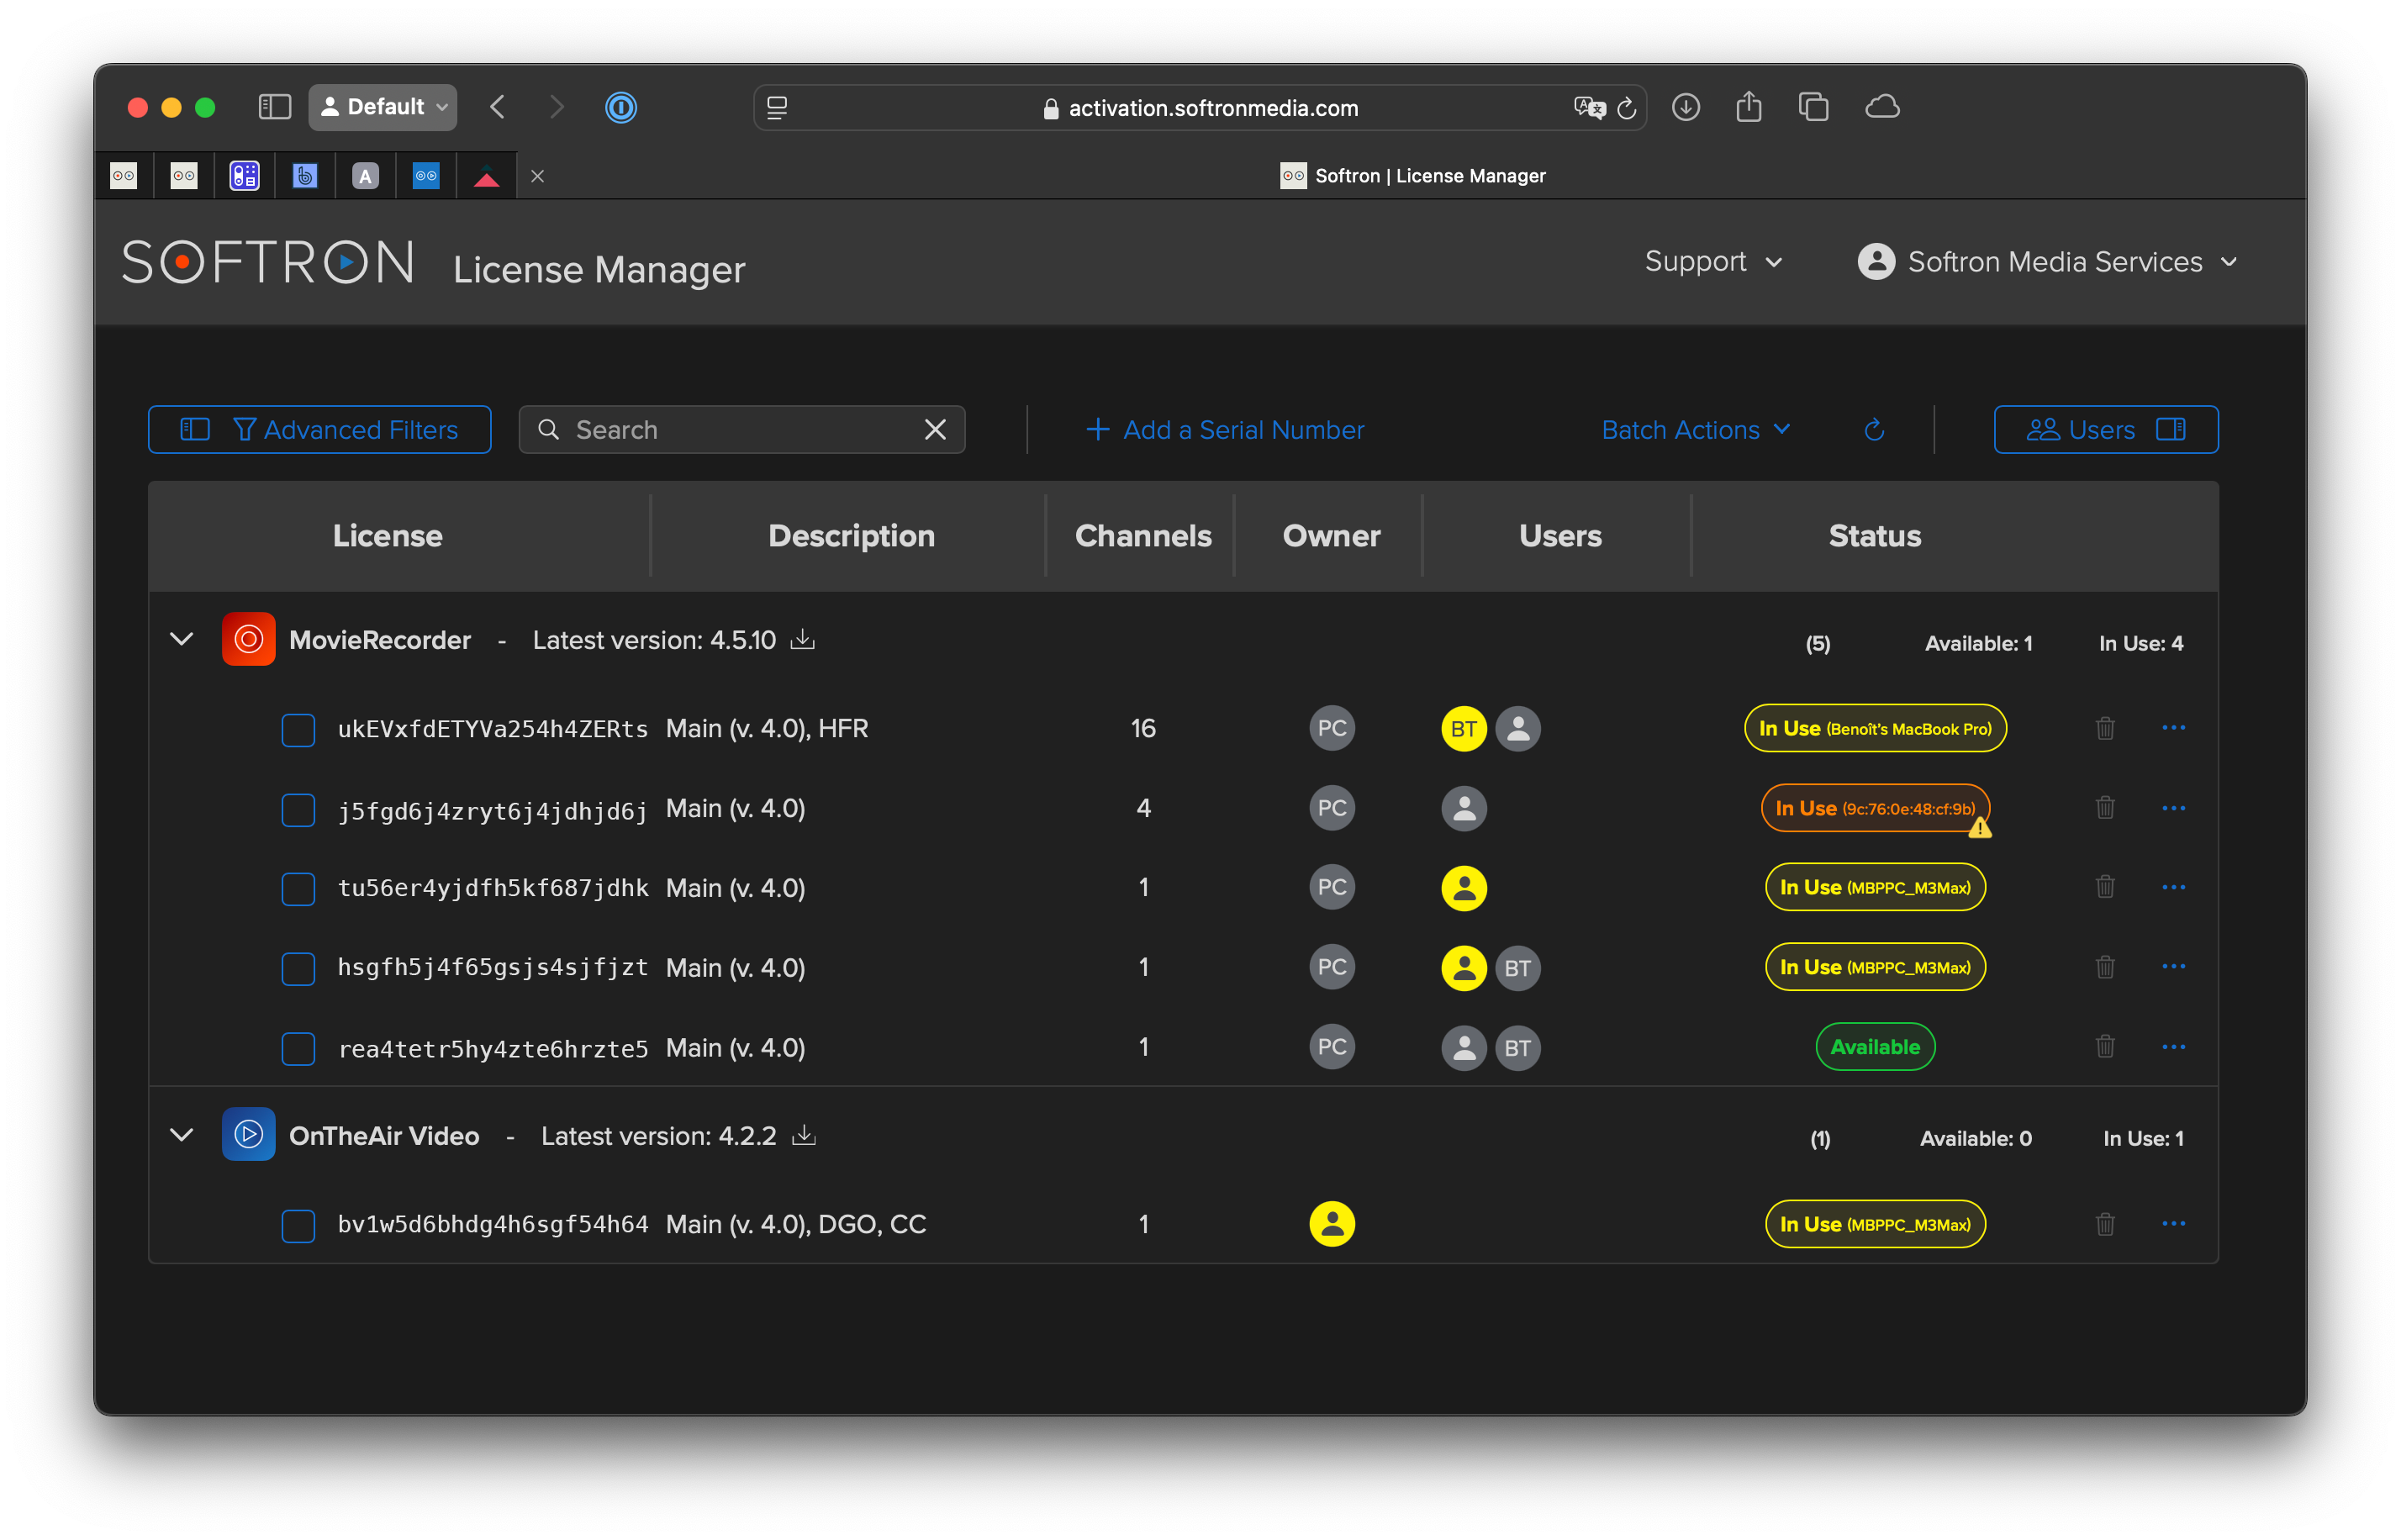Open Advanced Filters panel
This screenshot has height=1540, width=2401.
point(319,429)
